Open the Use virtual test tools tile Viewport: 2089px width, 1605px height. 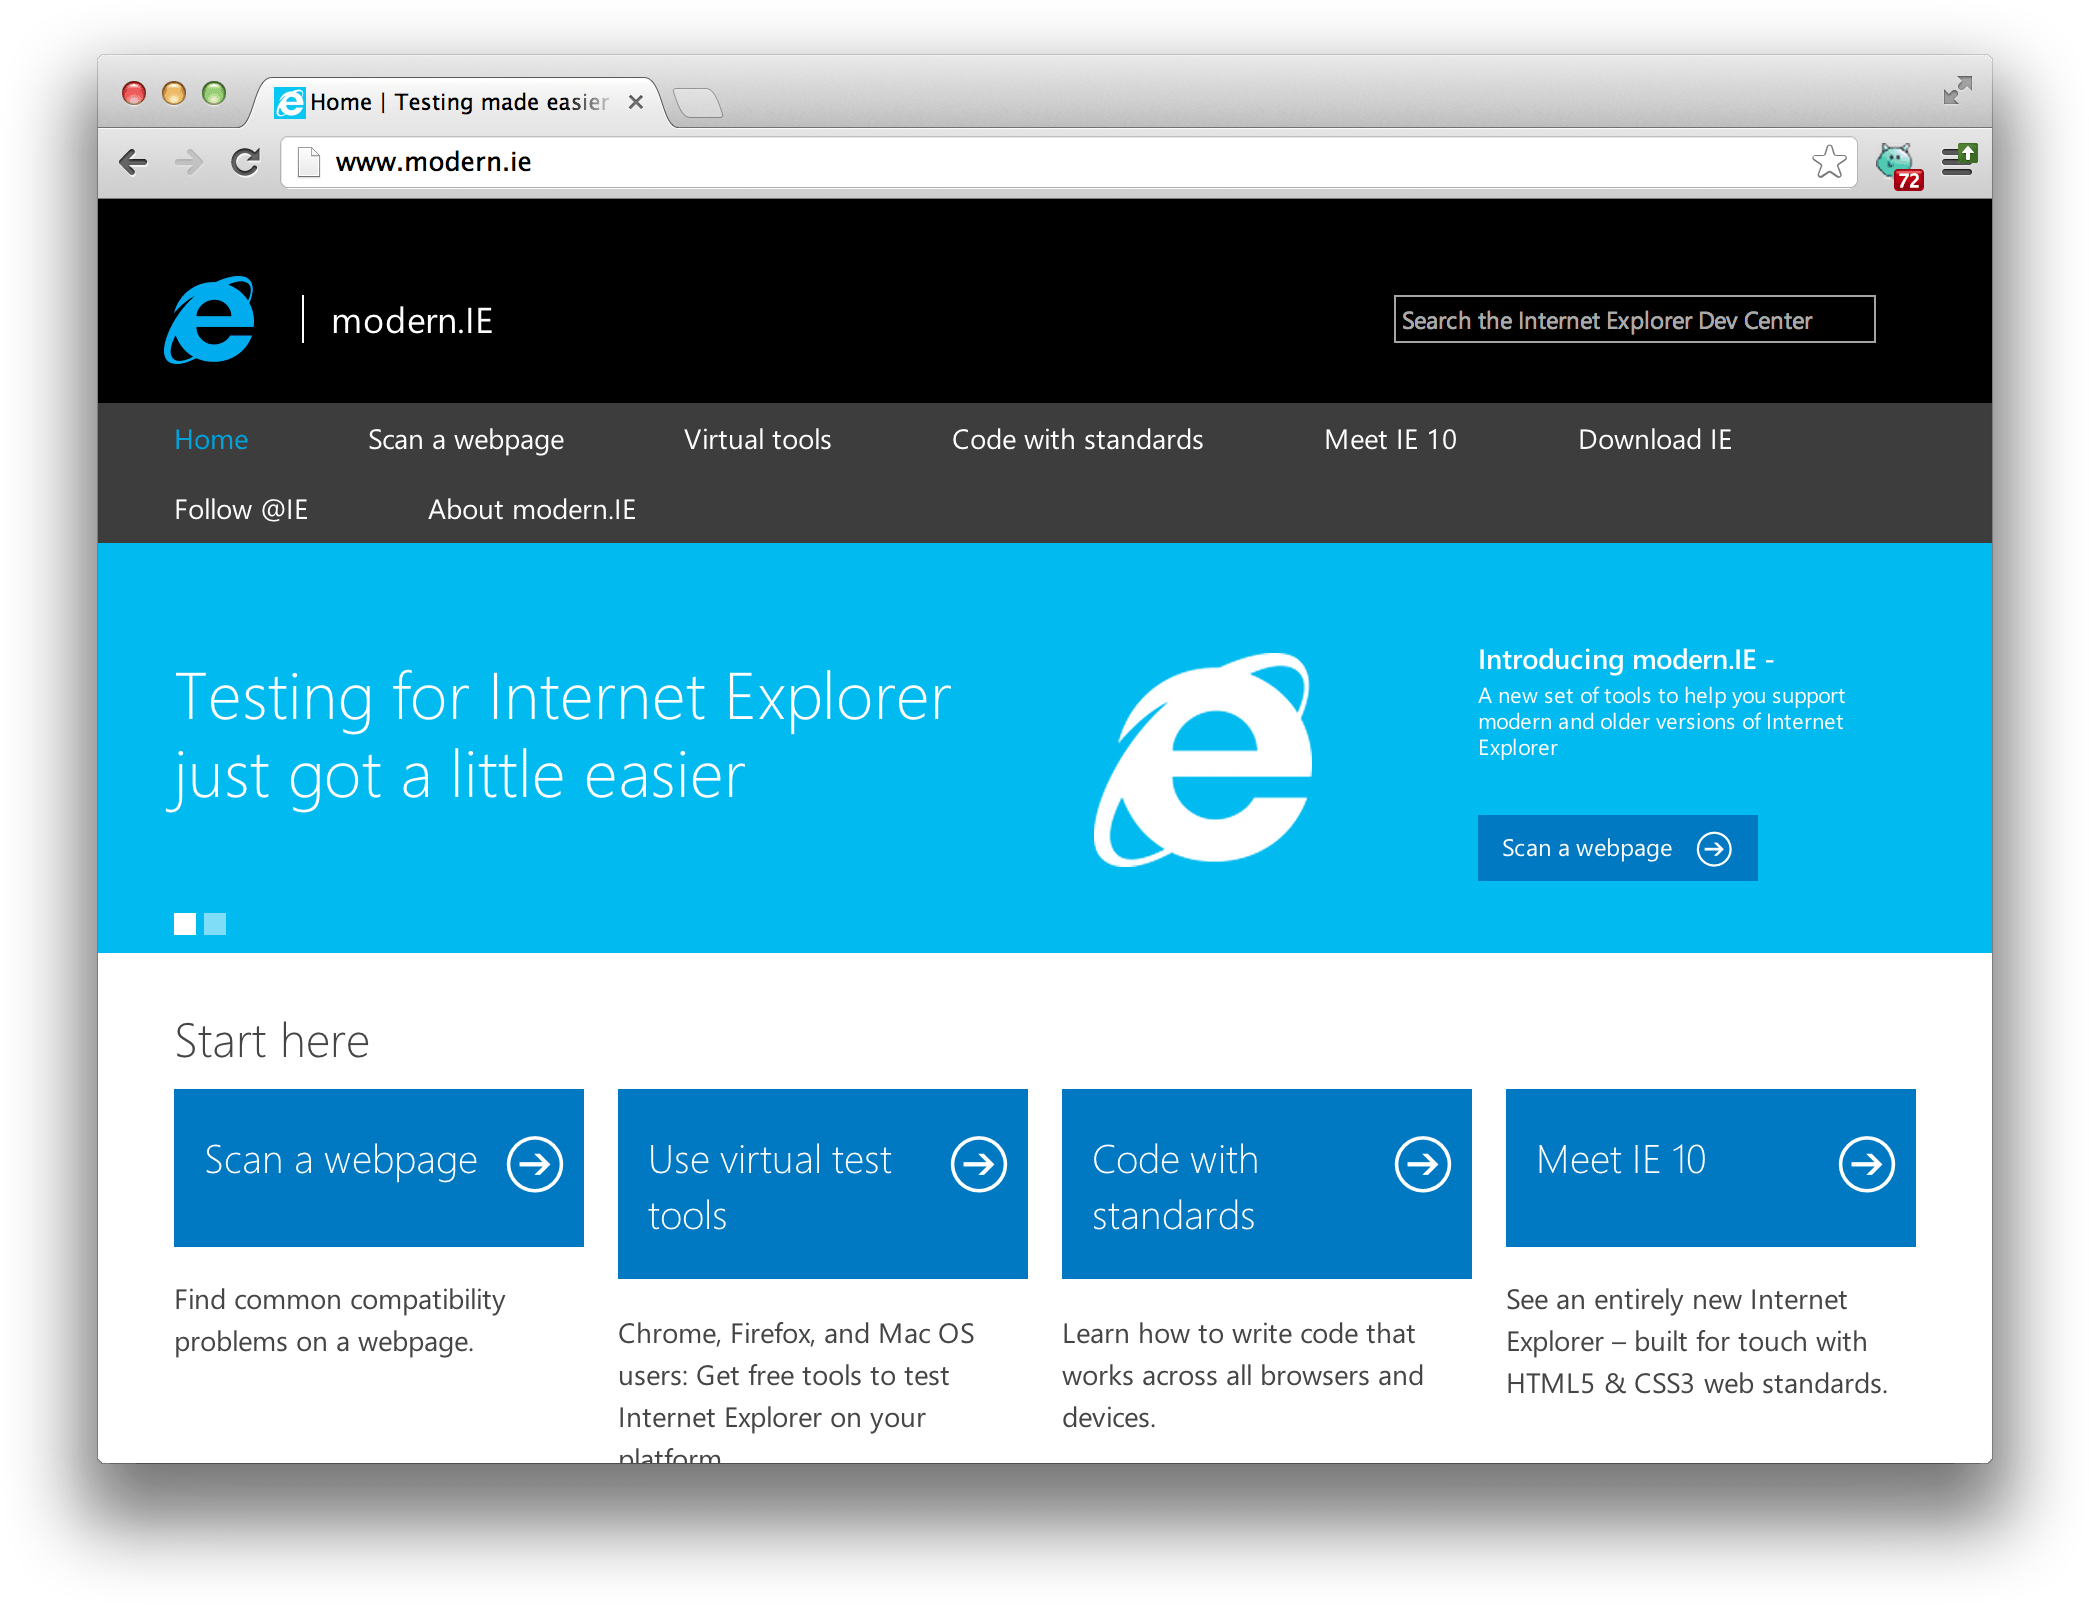[x=822, y=1184]
